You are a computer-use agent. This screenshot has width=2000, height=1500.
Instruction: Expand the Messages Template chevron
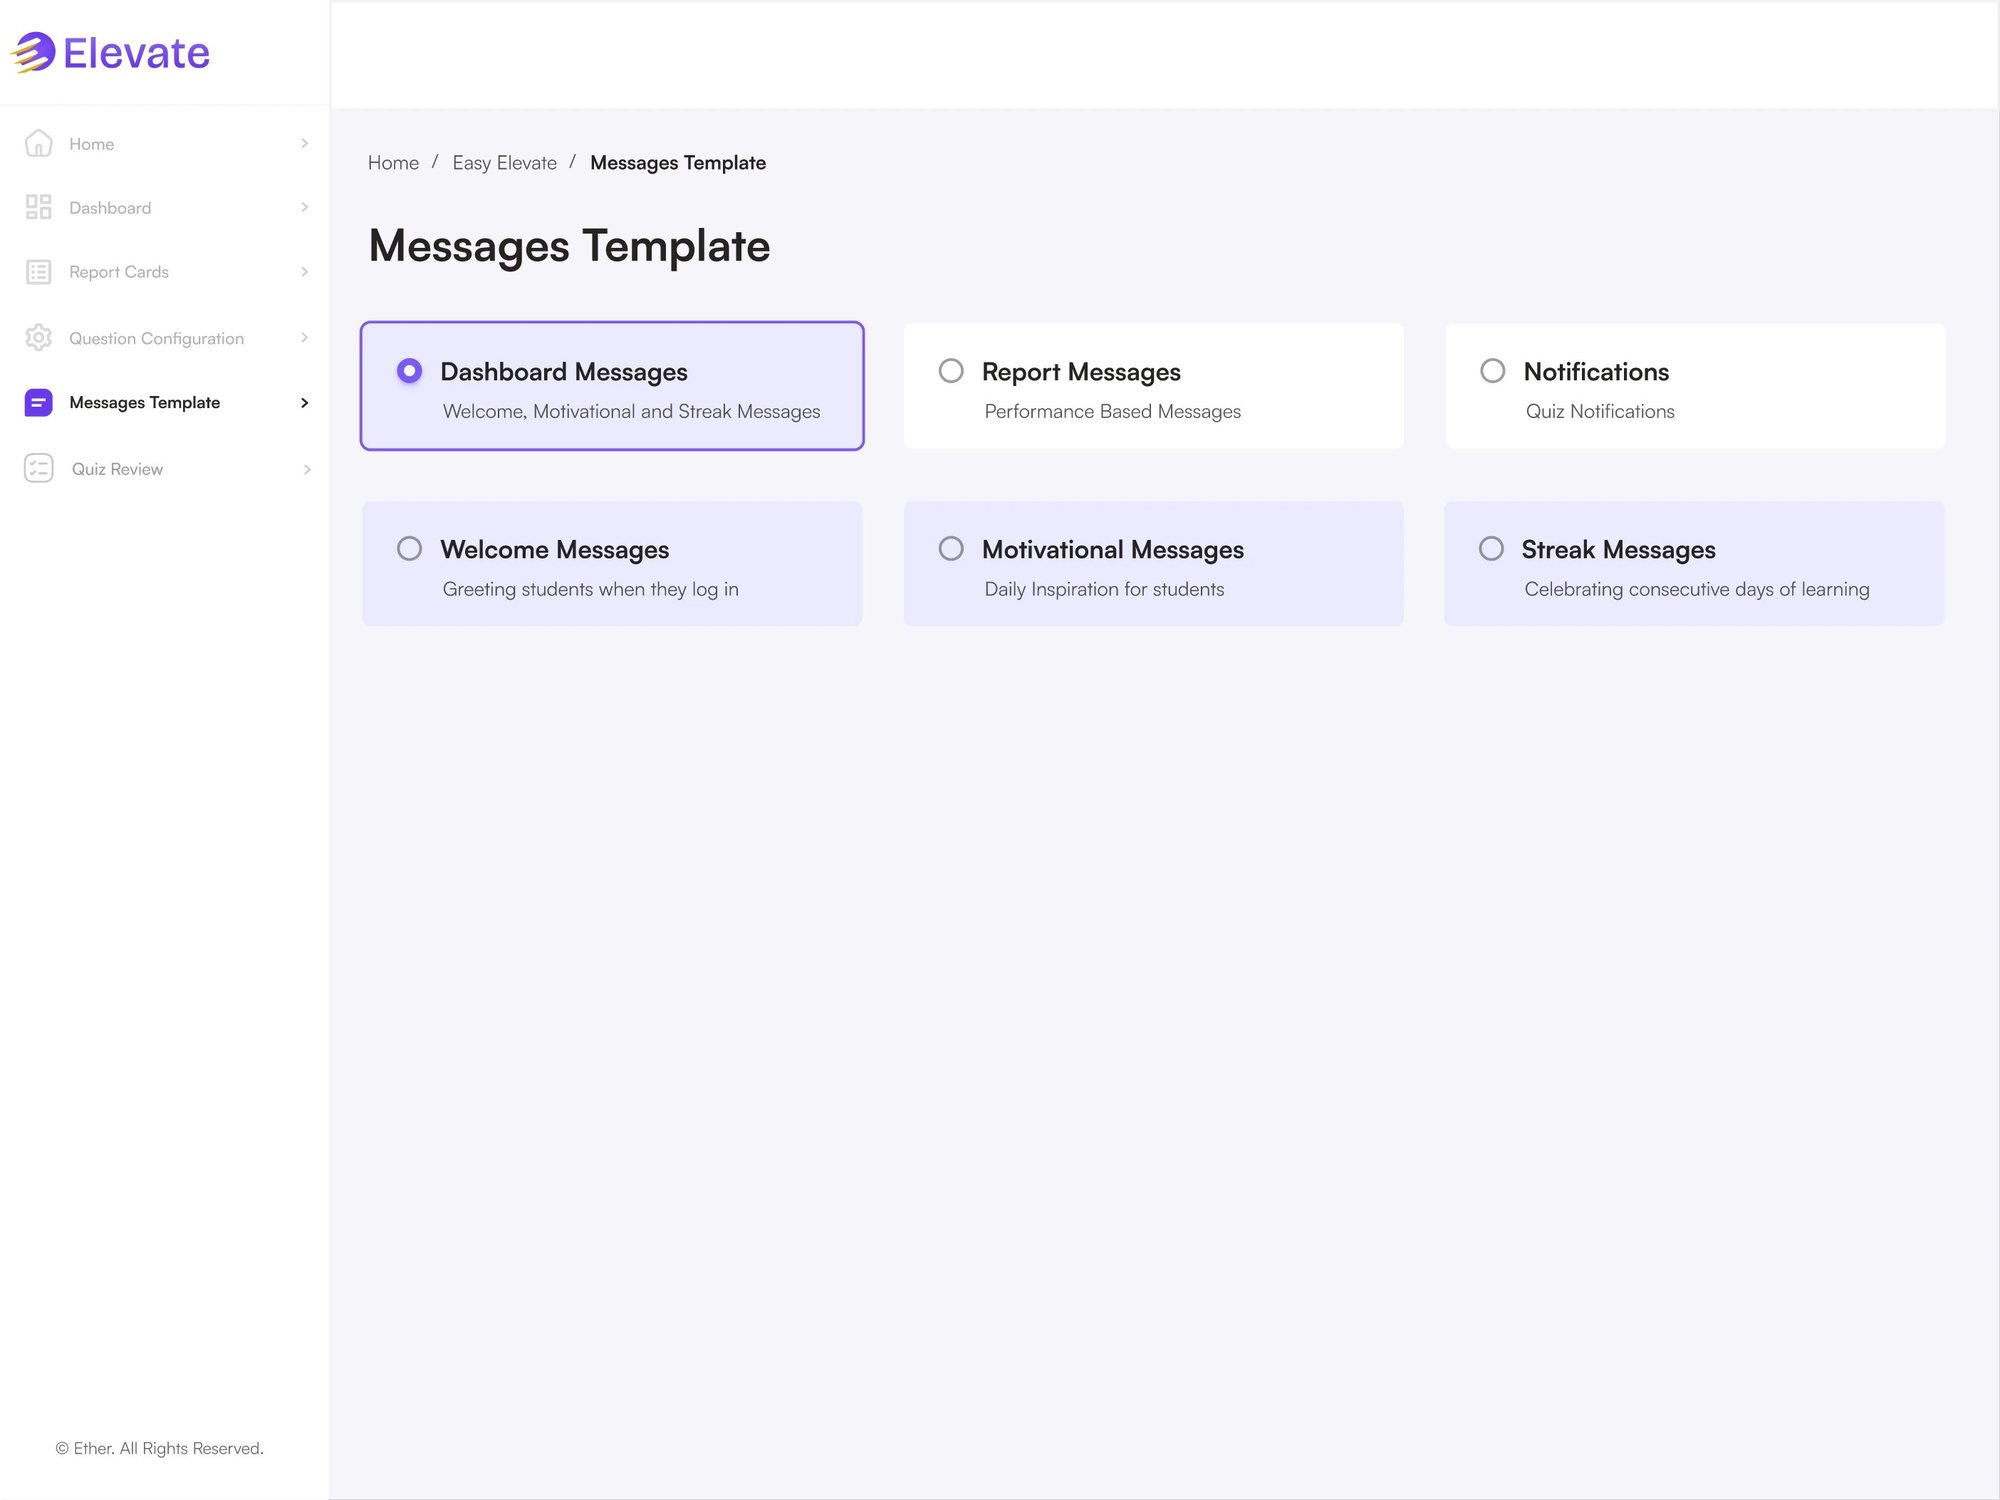point(304,402)
